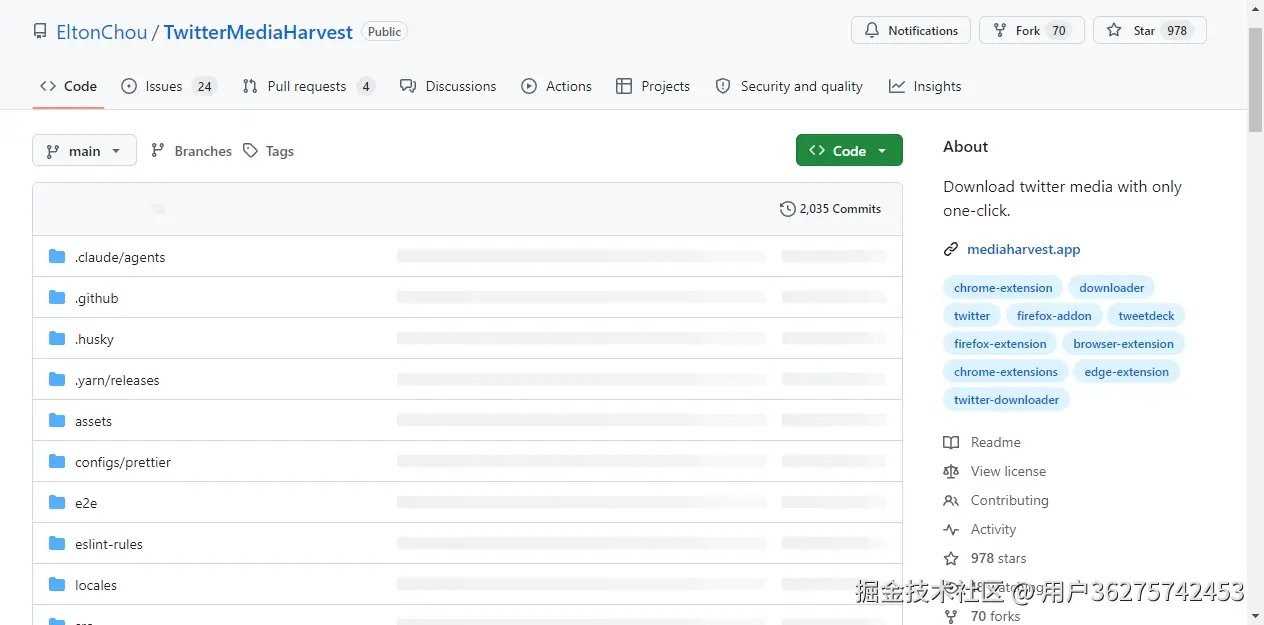Click the Discussions speech bubble icon
The image size is (1264, 625).
pos(408,86)
